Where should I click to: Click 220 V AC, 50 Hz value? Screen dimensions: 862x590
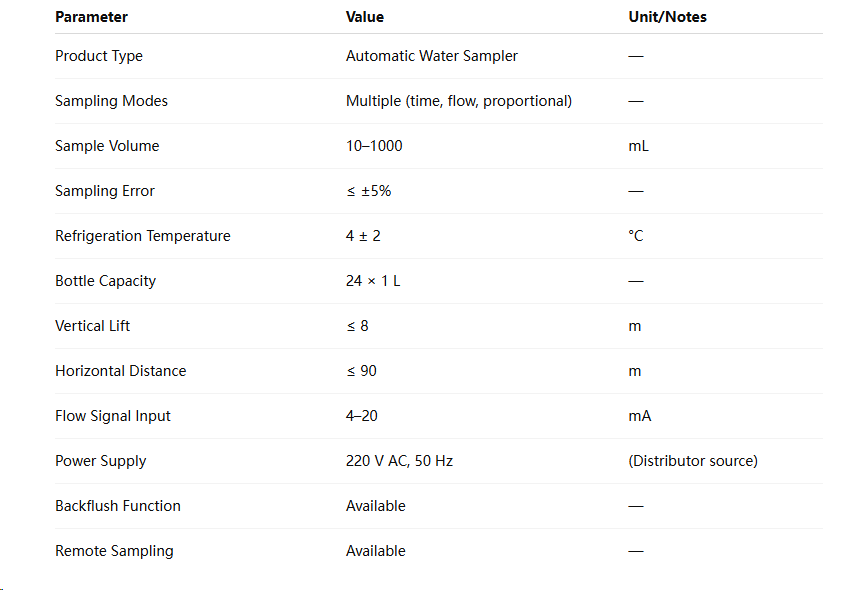tap(399, 461)
